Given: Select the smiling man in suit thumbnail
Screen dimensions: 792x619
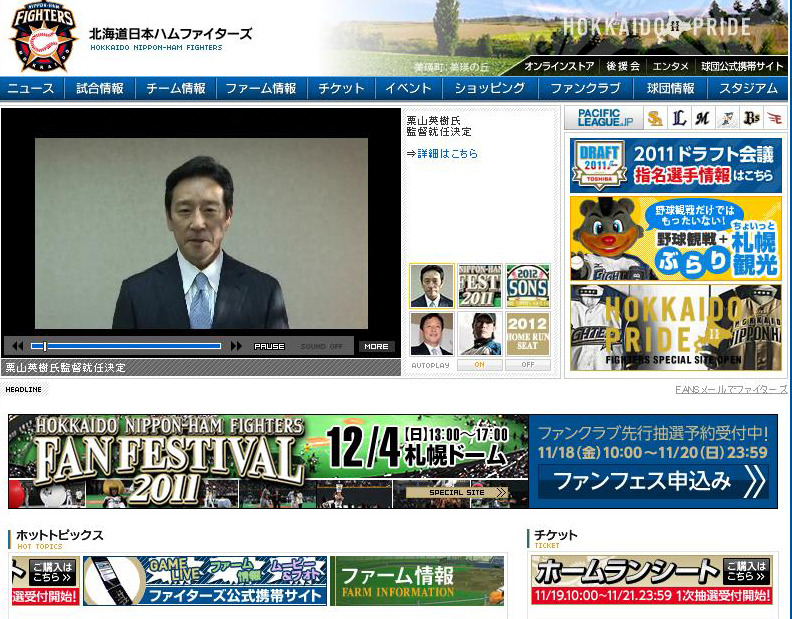Looking at the screenshot, I should point(432,334).
